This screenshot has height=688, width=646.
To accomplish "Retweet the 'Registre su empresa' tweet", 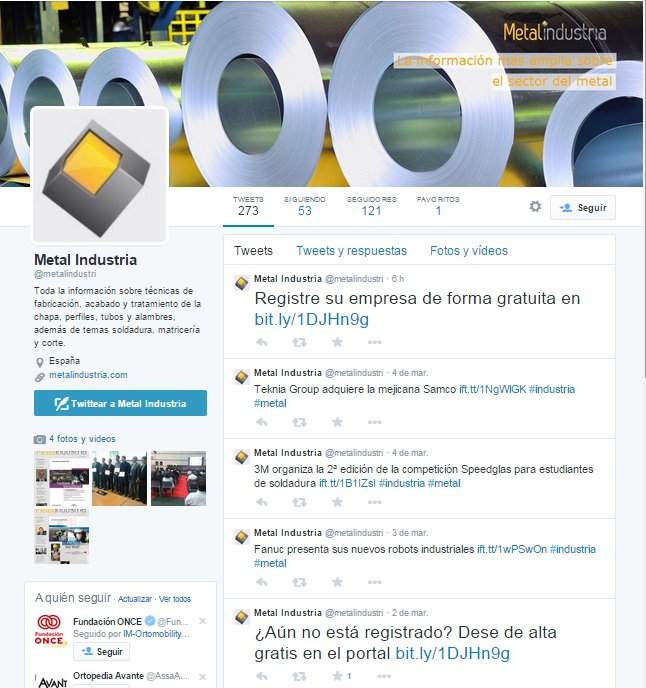I will 299,342.
